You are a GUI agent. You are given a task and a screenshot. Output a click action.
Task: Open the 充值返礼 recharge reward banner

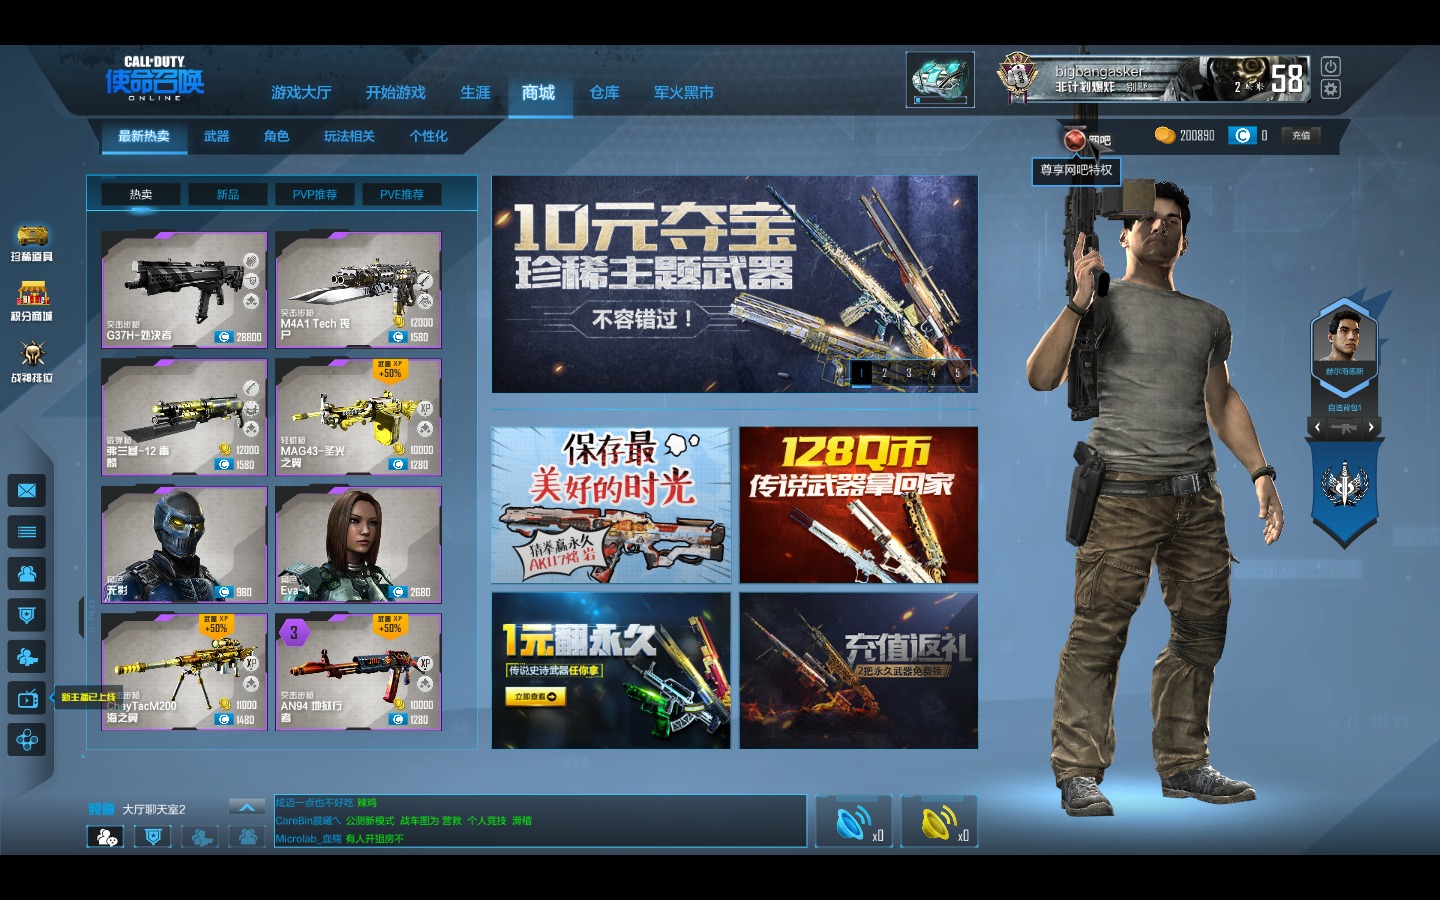pyautogui.click(x=859, y=671)
